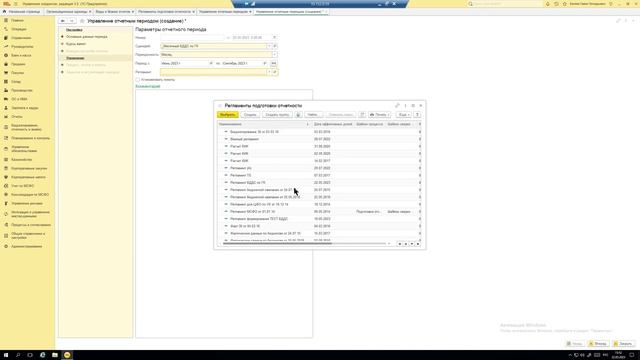Toggle the Устанавливать лимиты checkbox
This screenshot has width=640, height=360.
tap(138, 80)
